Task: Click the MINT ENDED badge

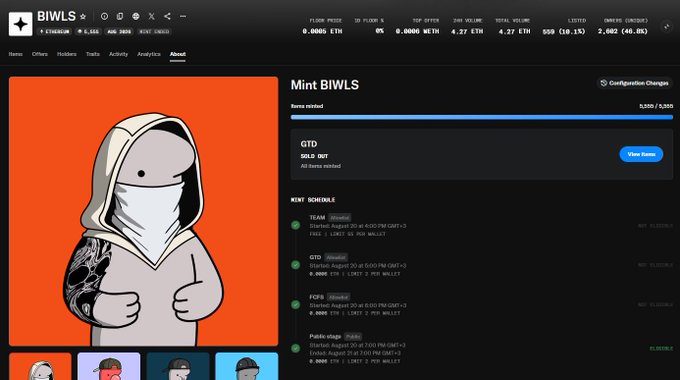Action: (154, 32)
